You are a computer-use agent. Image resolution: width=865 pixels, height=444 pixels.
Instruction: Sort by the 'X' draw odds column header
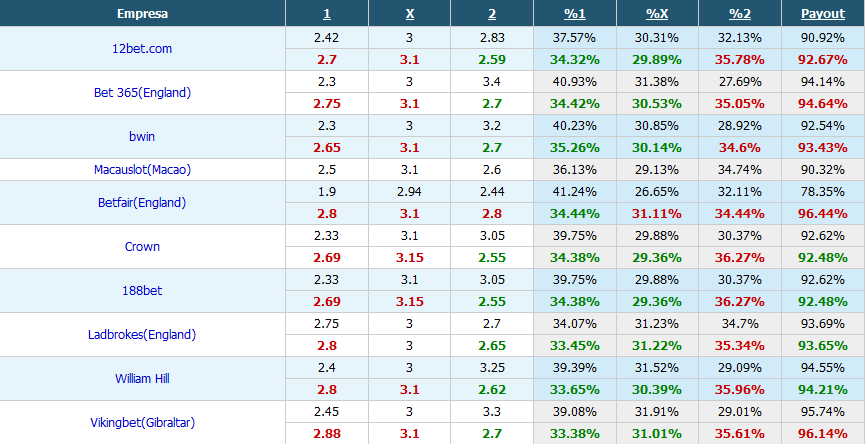(409, 14)
